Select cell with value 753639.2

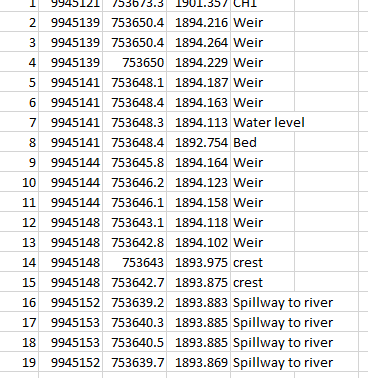coord(135,302)
